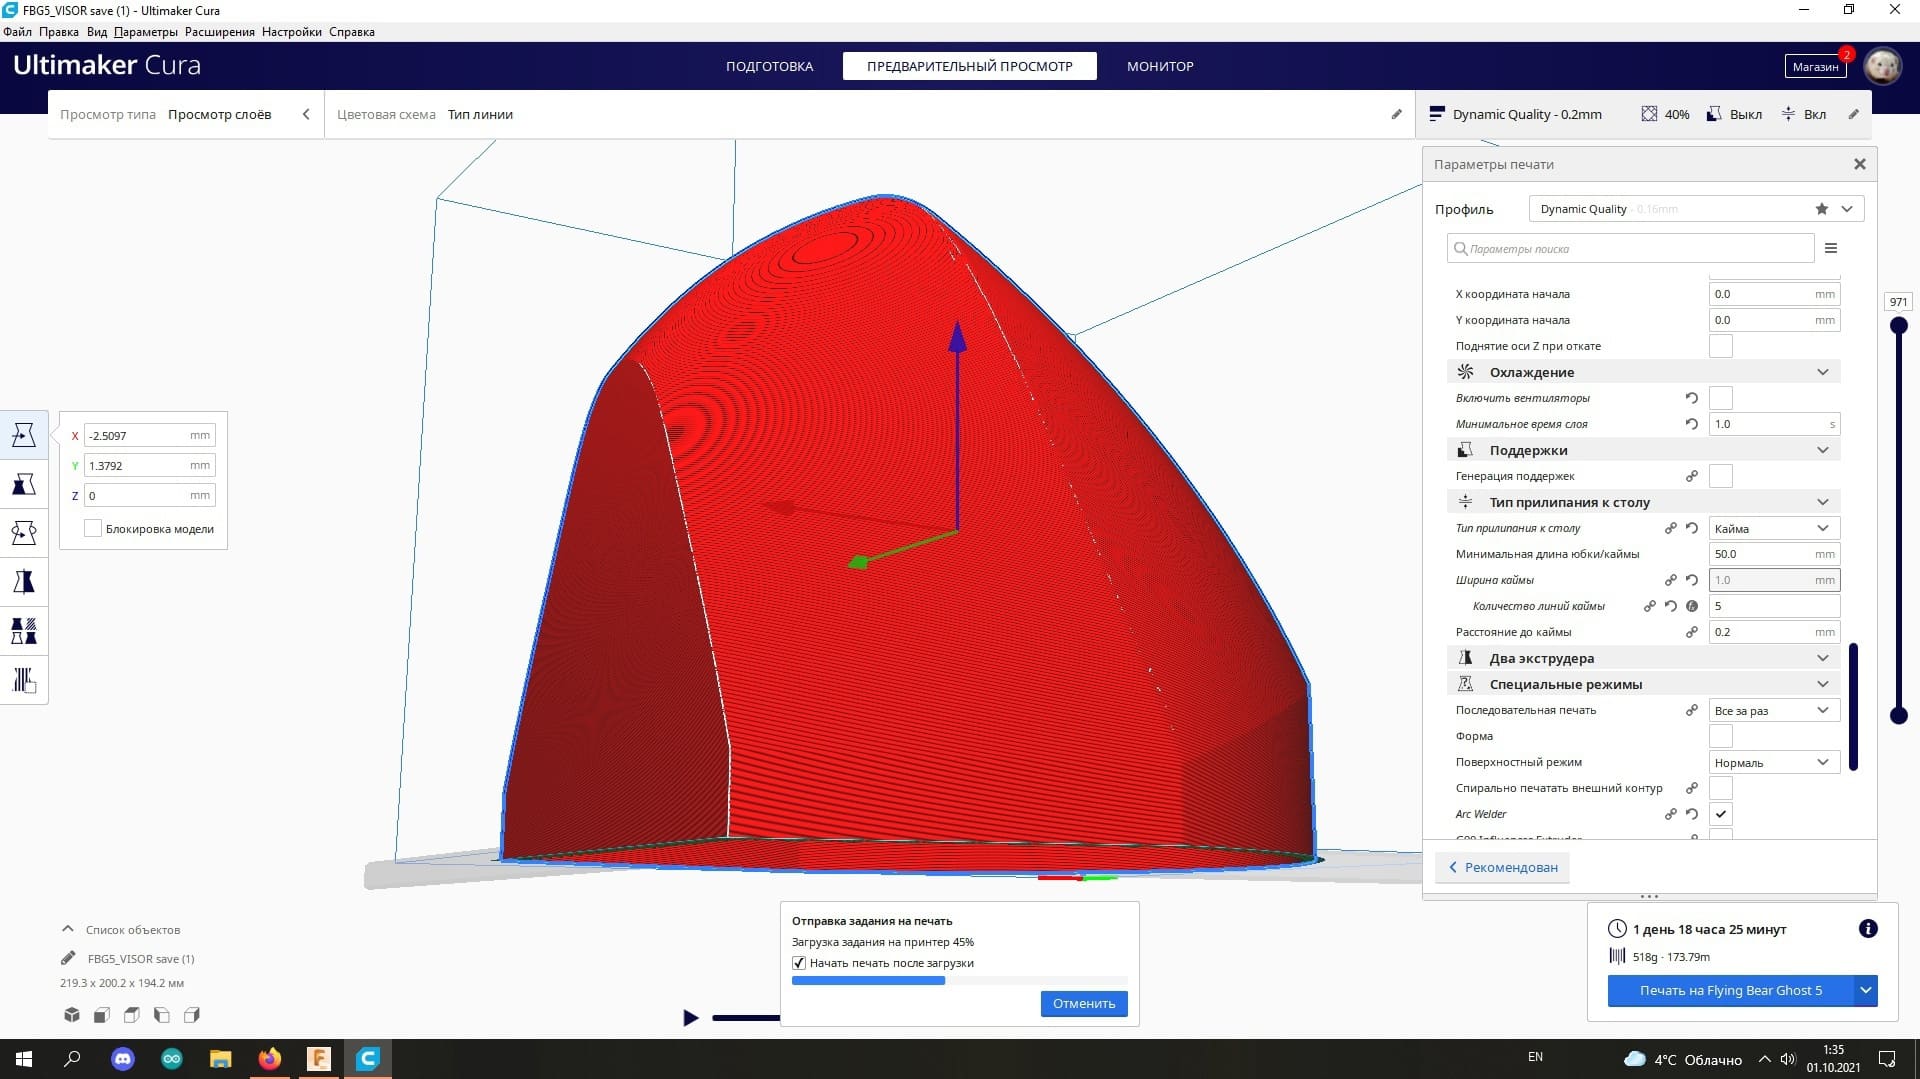
Task: Open settings visibility hamburger menu
Action: pyautogui.click(x=1831, y=248)
